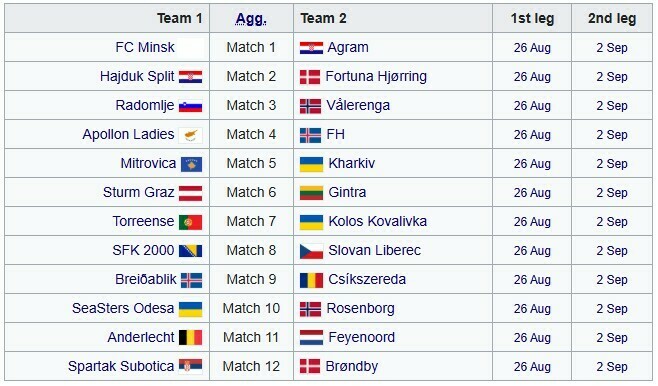Image resolution: width=658 pixels, height=386 pixels.
Task: Click the Breiðablik team link
Action: (x=146, y=279)
